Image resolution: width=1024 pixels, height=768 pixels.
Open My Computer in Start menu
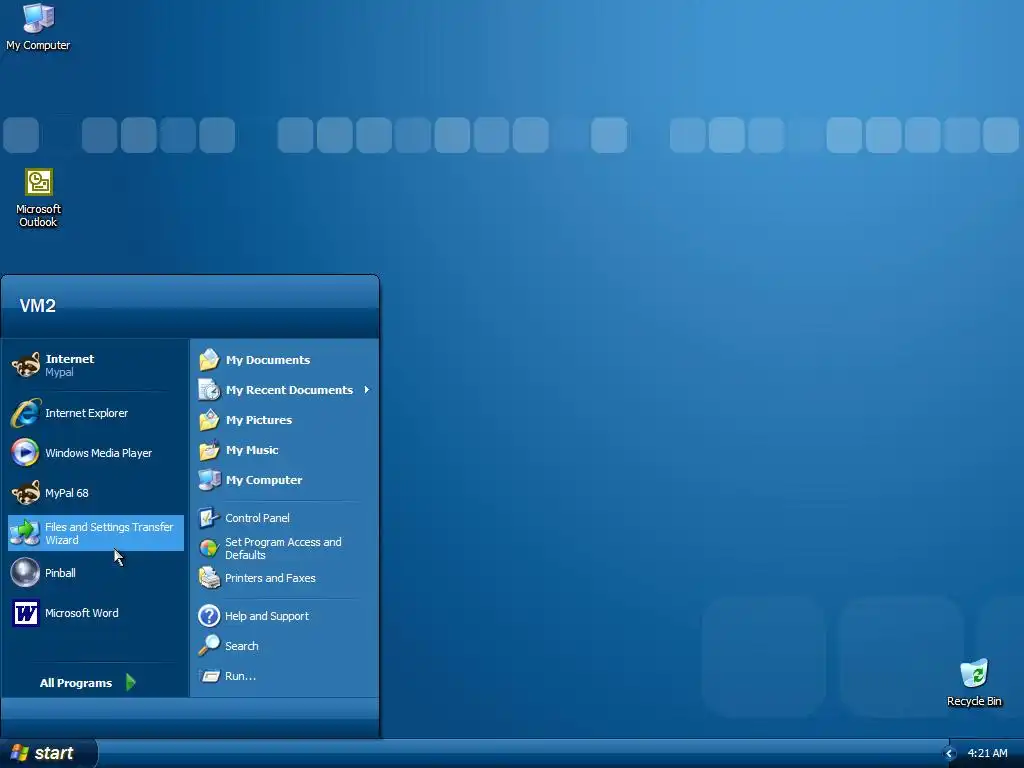[x=284, y=480]
